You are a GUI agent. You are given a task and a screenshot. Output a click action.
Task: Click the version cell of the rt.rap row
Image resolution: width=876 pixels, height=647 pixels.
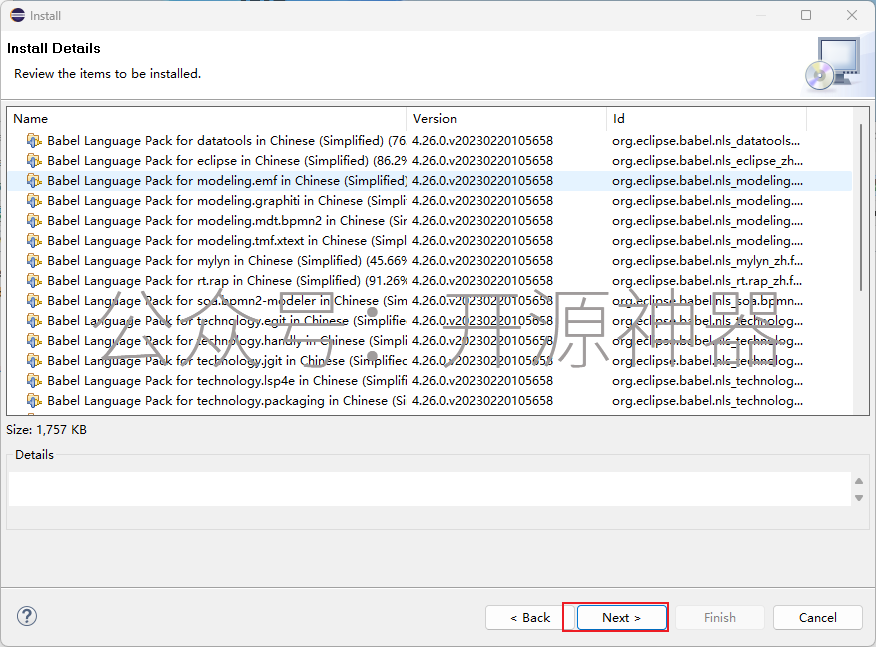click(x=482, y=281)
